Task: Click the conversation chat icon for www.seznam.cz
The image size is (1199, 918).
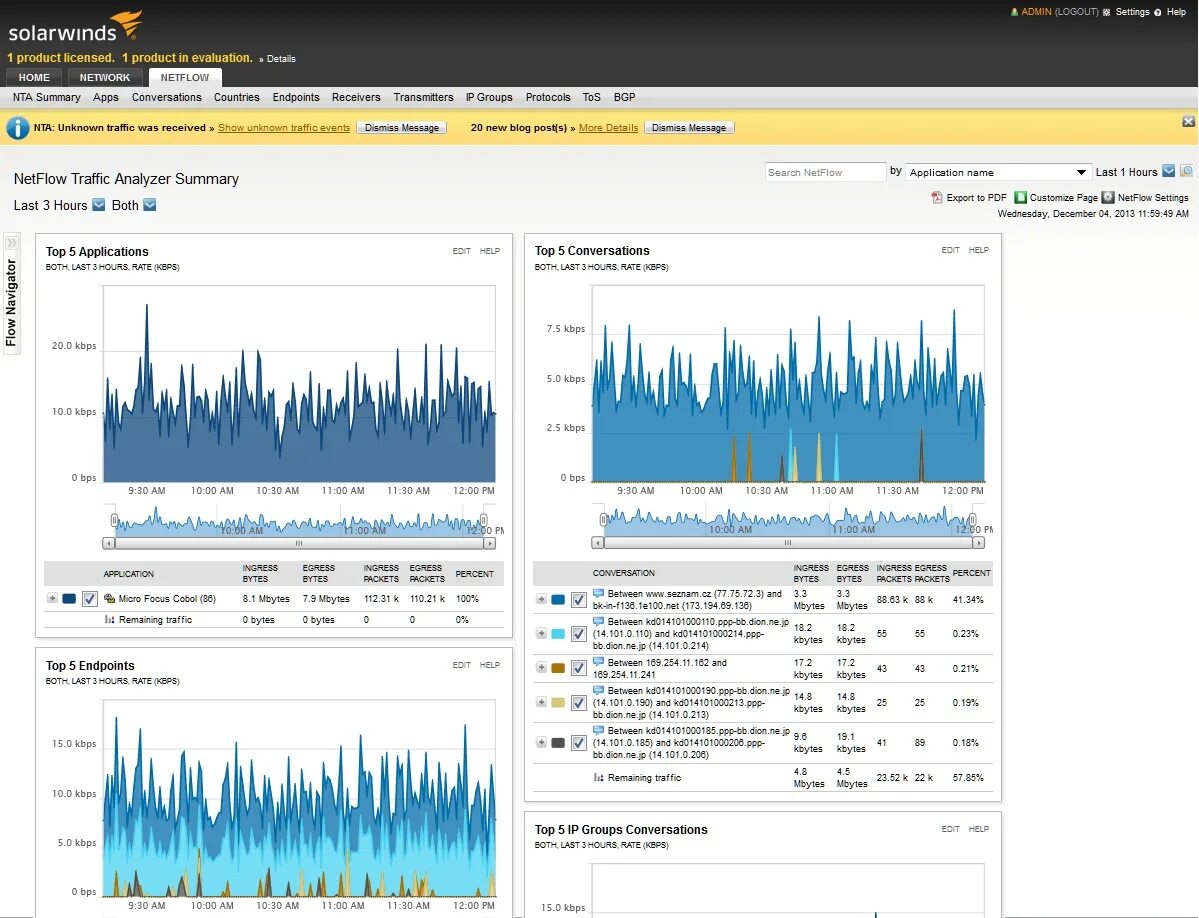Action: point(600,592)
